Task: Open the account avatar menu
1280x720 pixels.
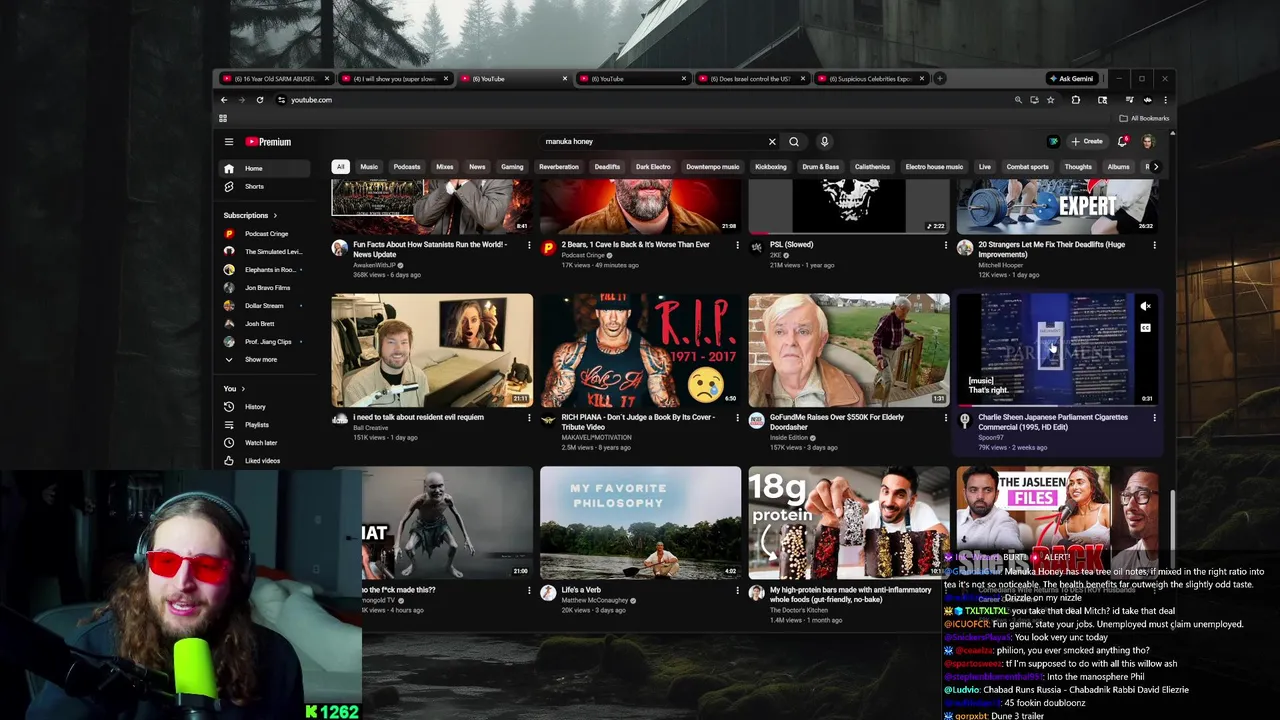Action: point(1148,142)
